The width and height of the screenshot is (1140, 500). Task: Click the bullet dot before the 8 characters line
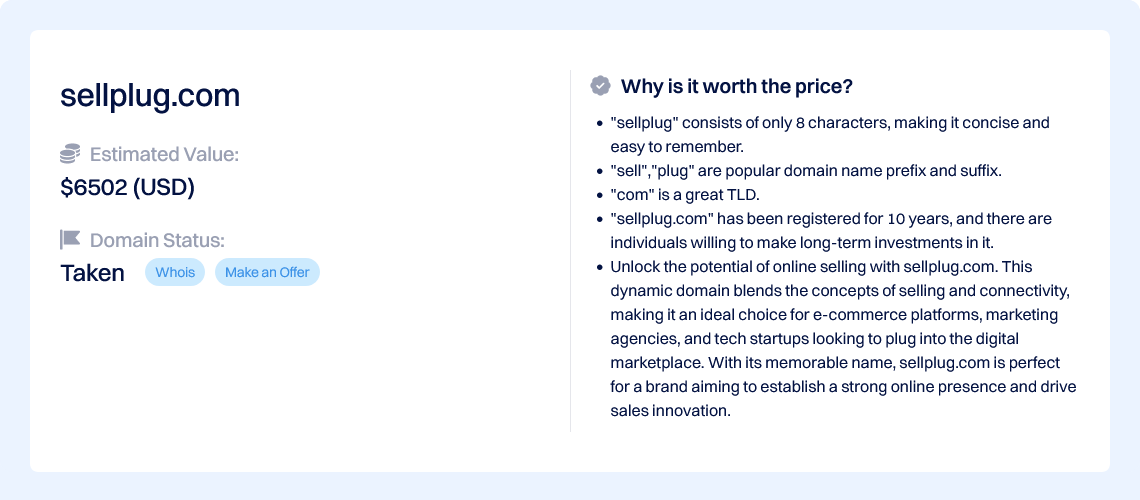(x=600, y=124)
